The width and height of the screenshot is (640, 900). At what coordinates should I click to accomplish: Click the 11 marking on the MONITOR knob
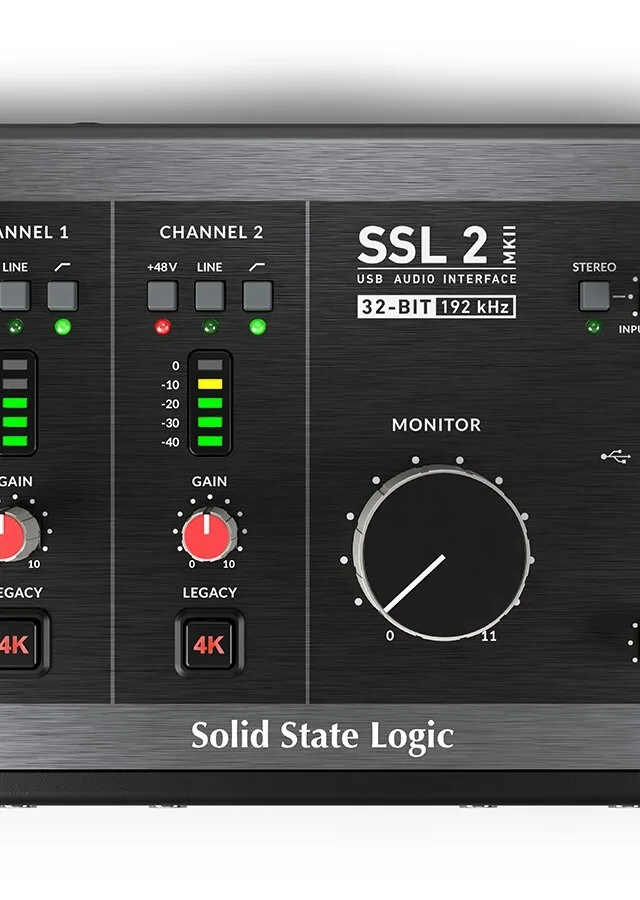pos(488,636)
